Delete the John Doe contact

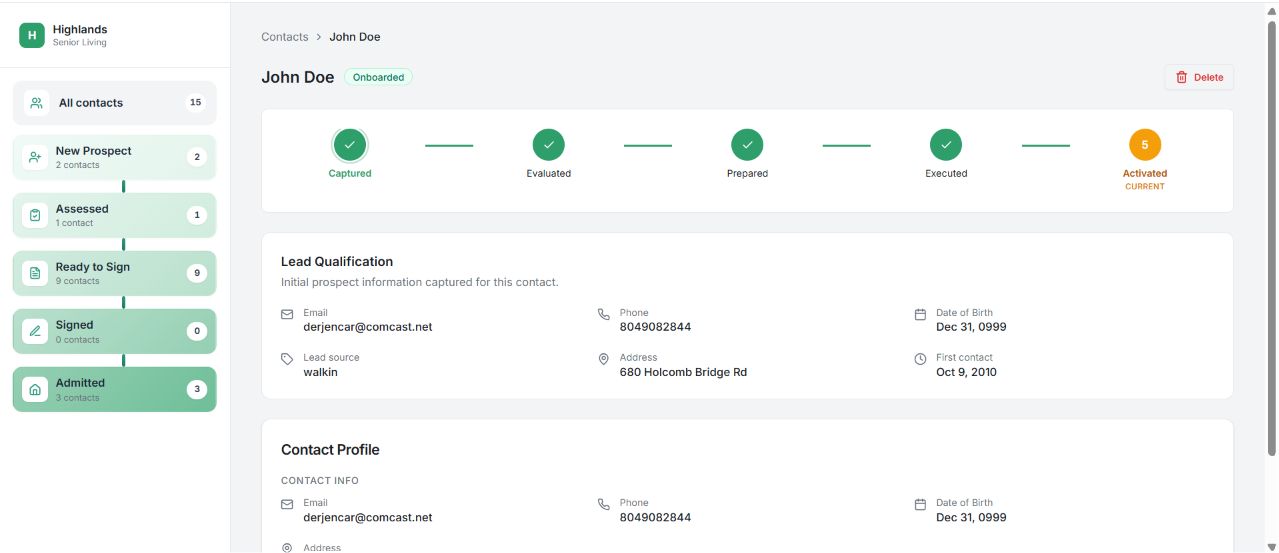pos(1199,77)
